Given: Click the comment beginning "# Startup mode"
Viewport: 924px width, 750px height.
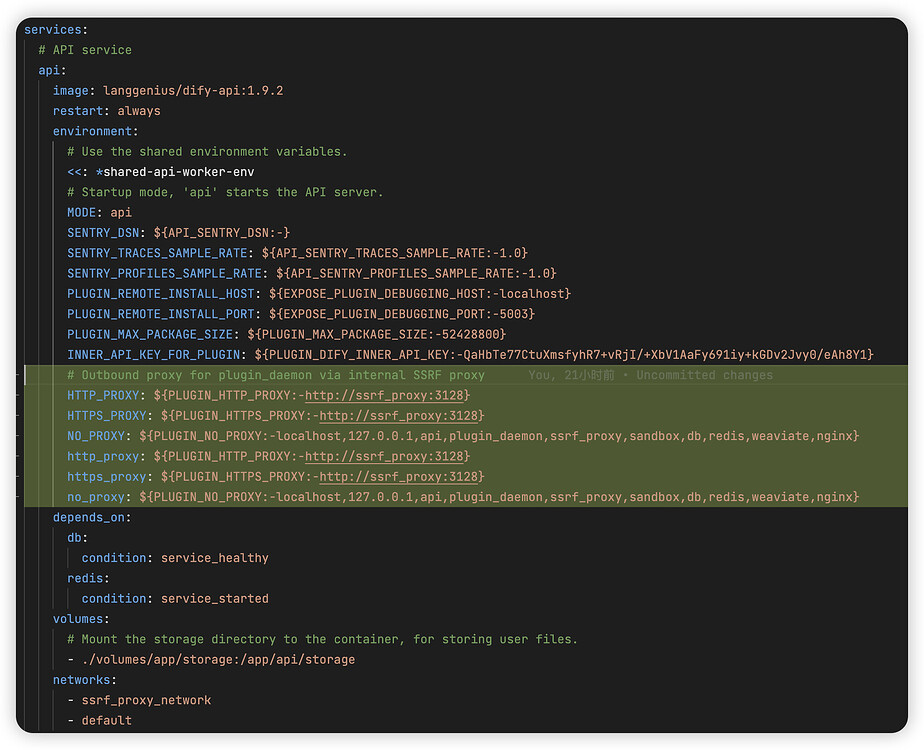Looking at the screenshot, I should [225, 192].
